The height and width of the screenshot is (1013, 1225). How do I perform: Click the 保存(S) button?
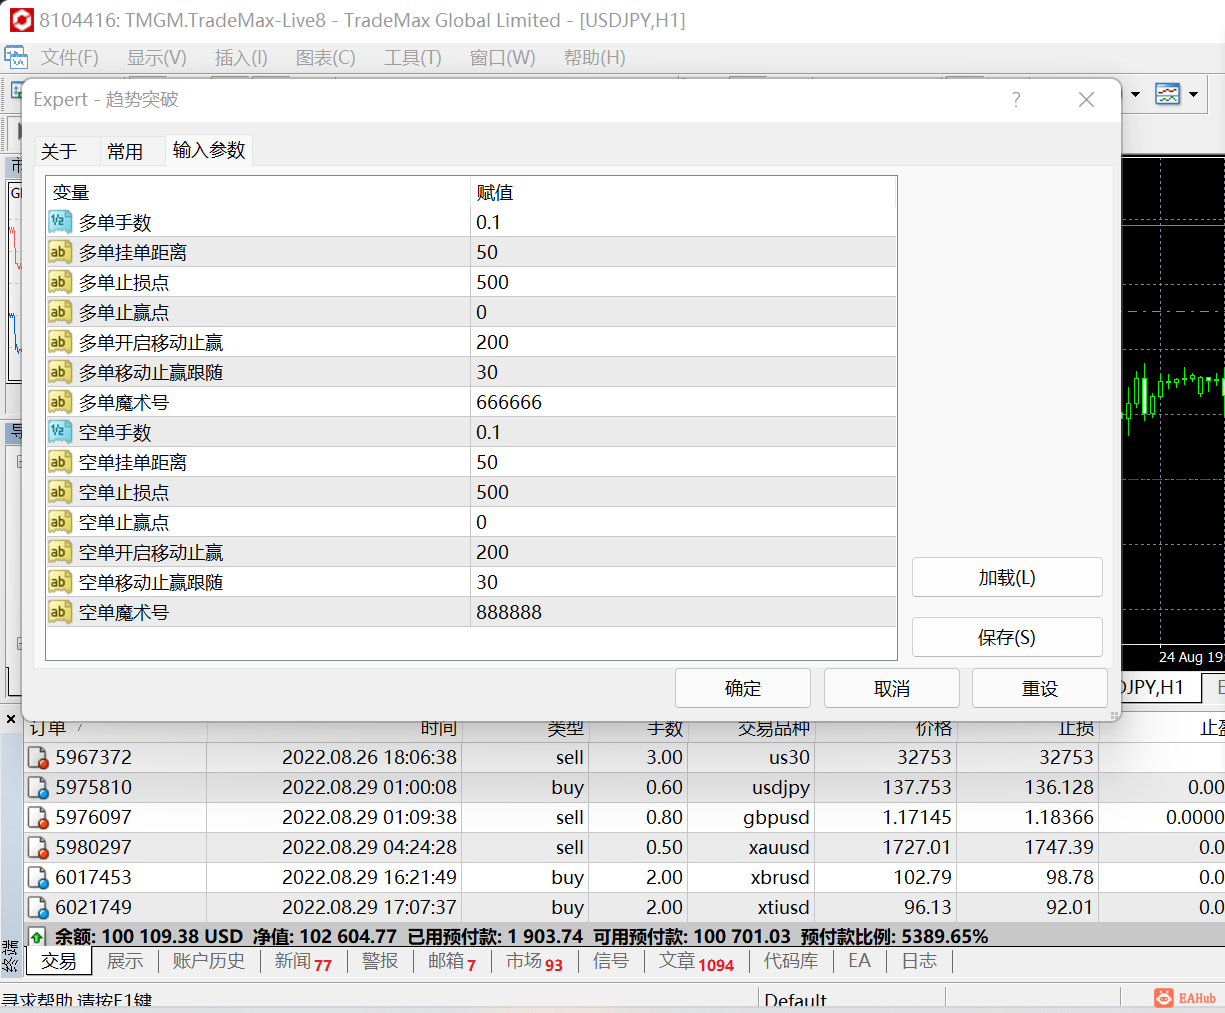click(x=1007, y=637)
